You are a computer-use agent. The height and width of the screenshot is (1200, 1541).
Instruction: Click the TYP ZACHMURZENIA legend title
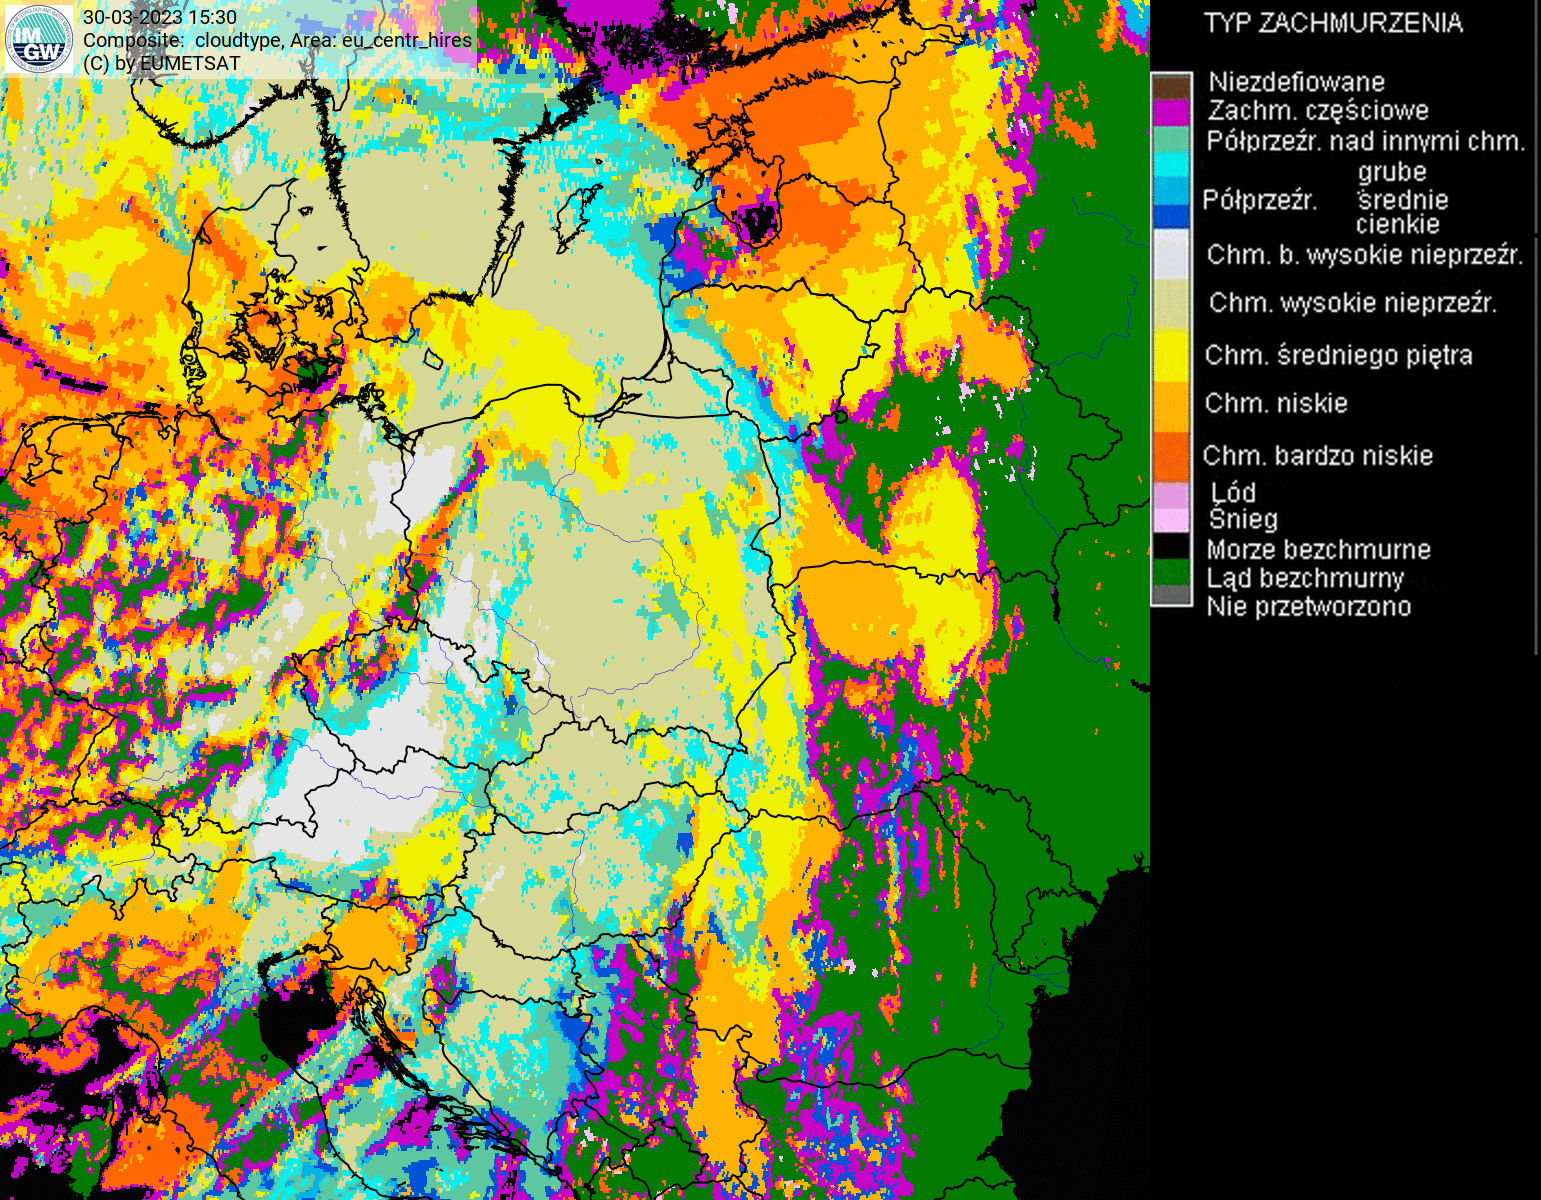(1333, 23)
